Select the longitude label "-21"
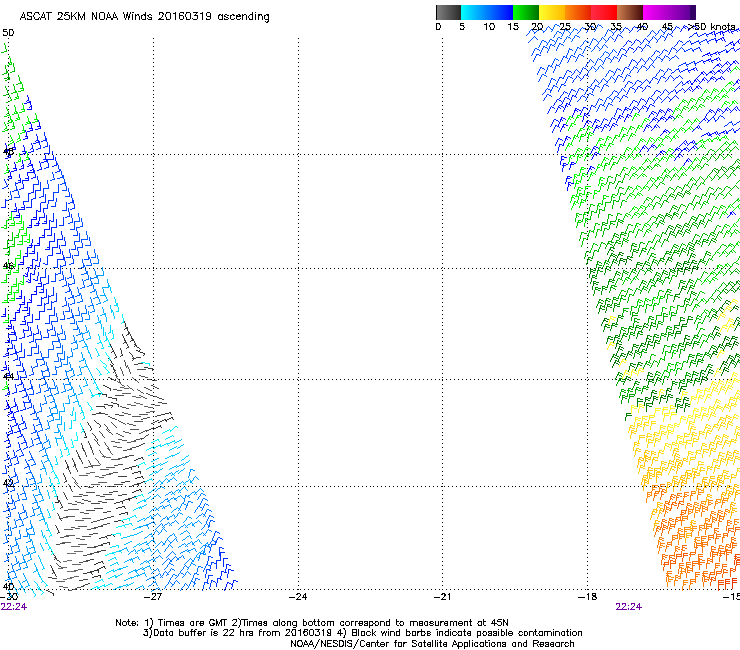740x650 pixels. coord(443,597)
